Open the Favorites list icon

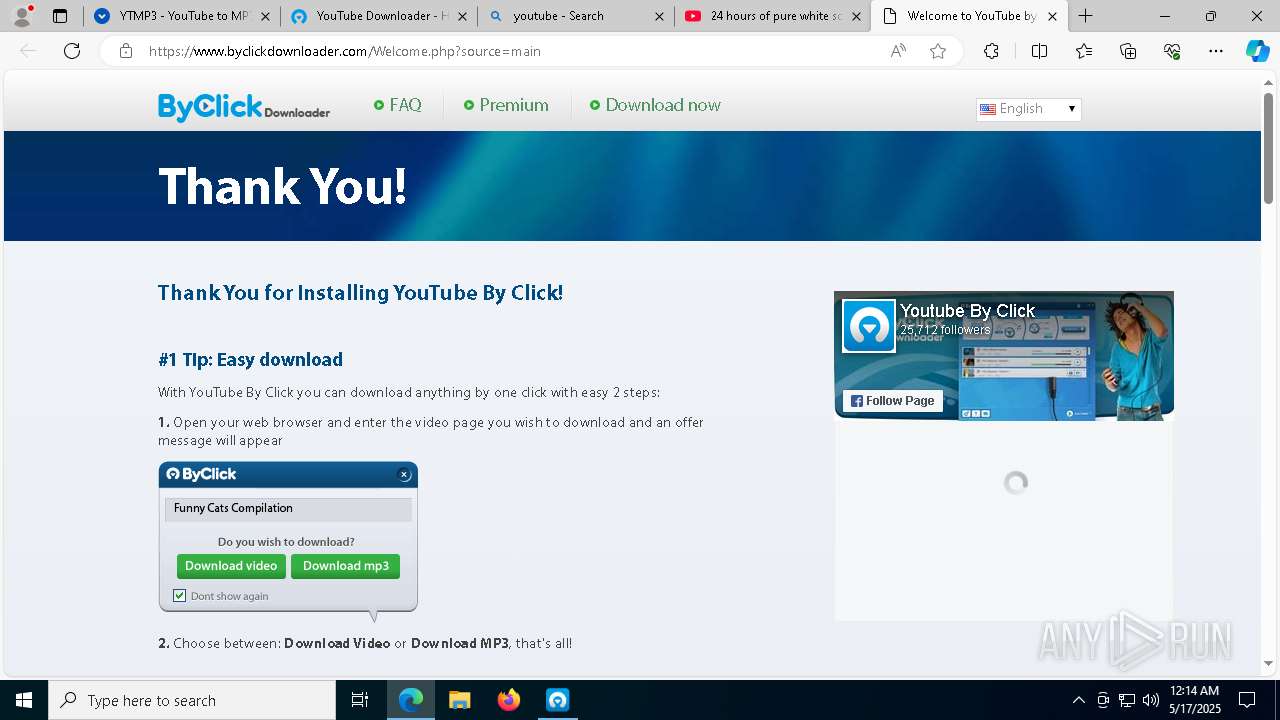pyautogui.click(x=1084, y=51)
